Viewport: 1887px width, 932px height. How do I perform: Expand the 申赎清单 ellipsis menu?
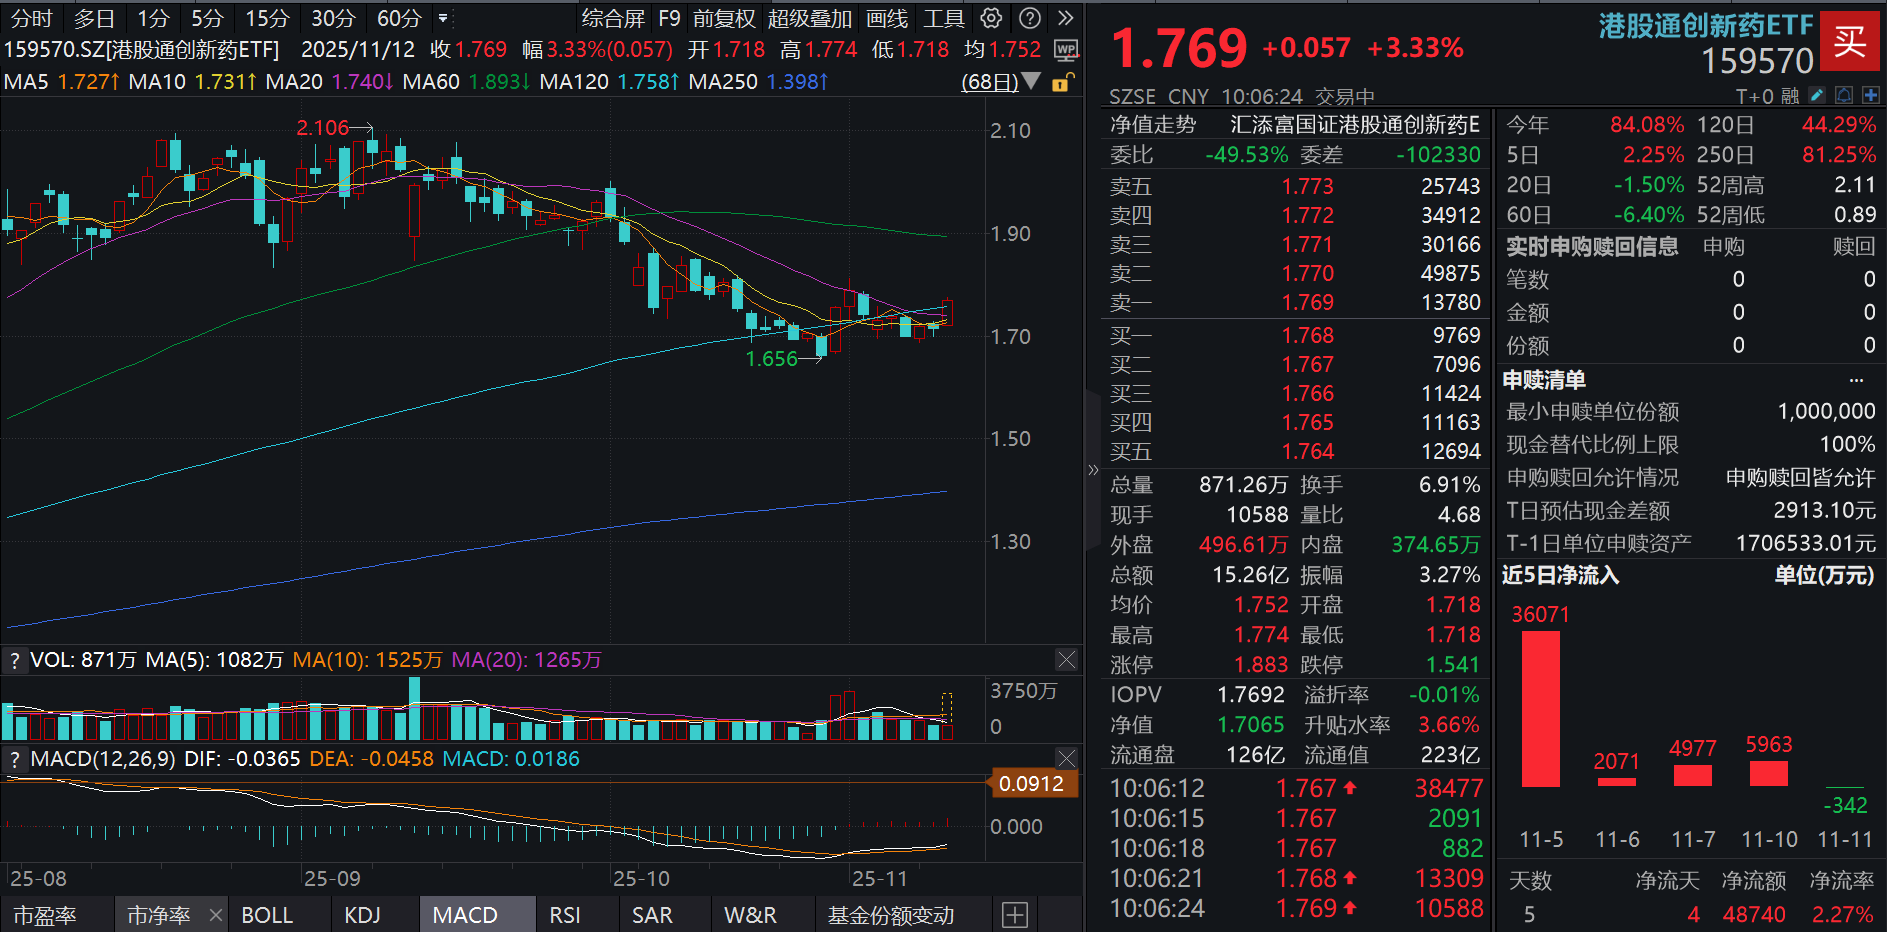click(1858, 379)
